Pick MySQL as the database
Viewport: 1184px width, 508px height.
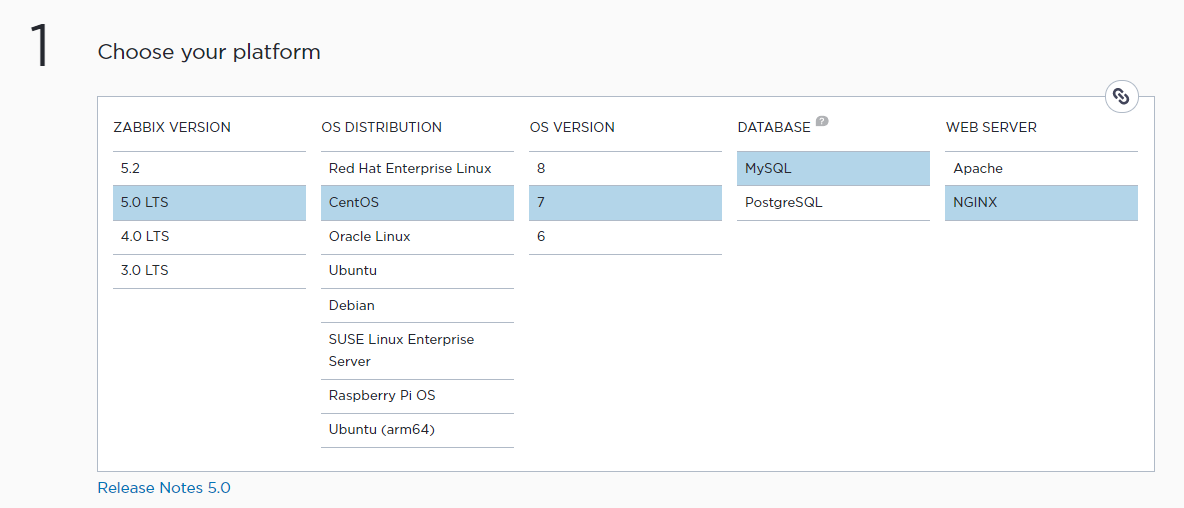coord(833,168)
